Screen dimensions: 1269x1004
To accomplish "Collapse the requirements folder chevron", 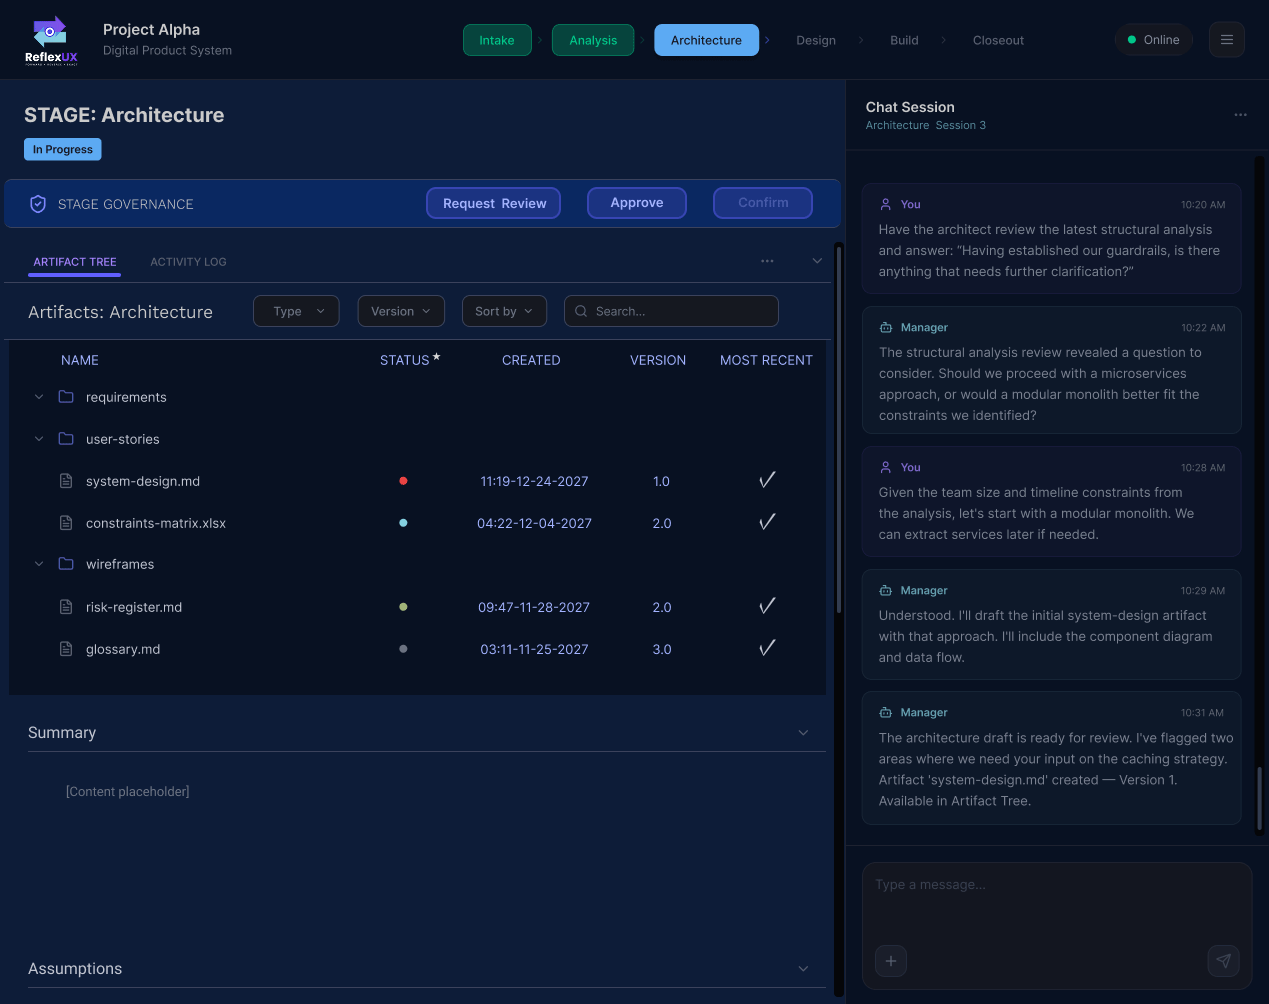I will click(x=39, y=397).
